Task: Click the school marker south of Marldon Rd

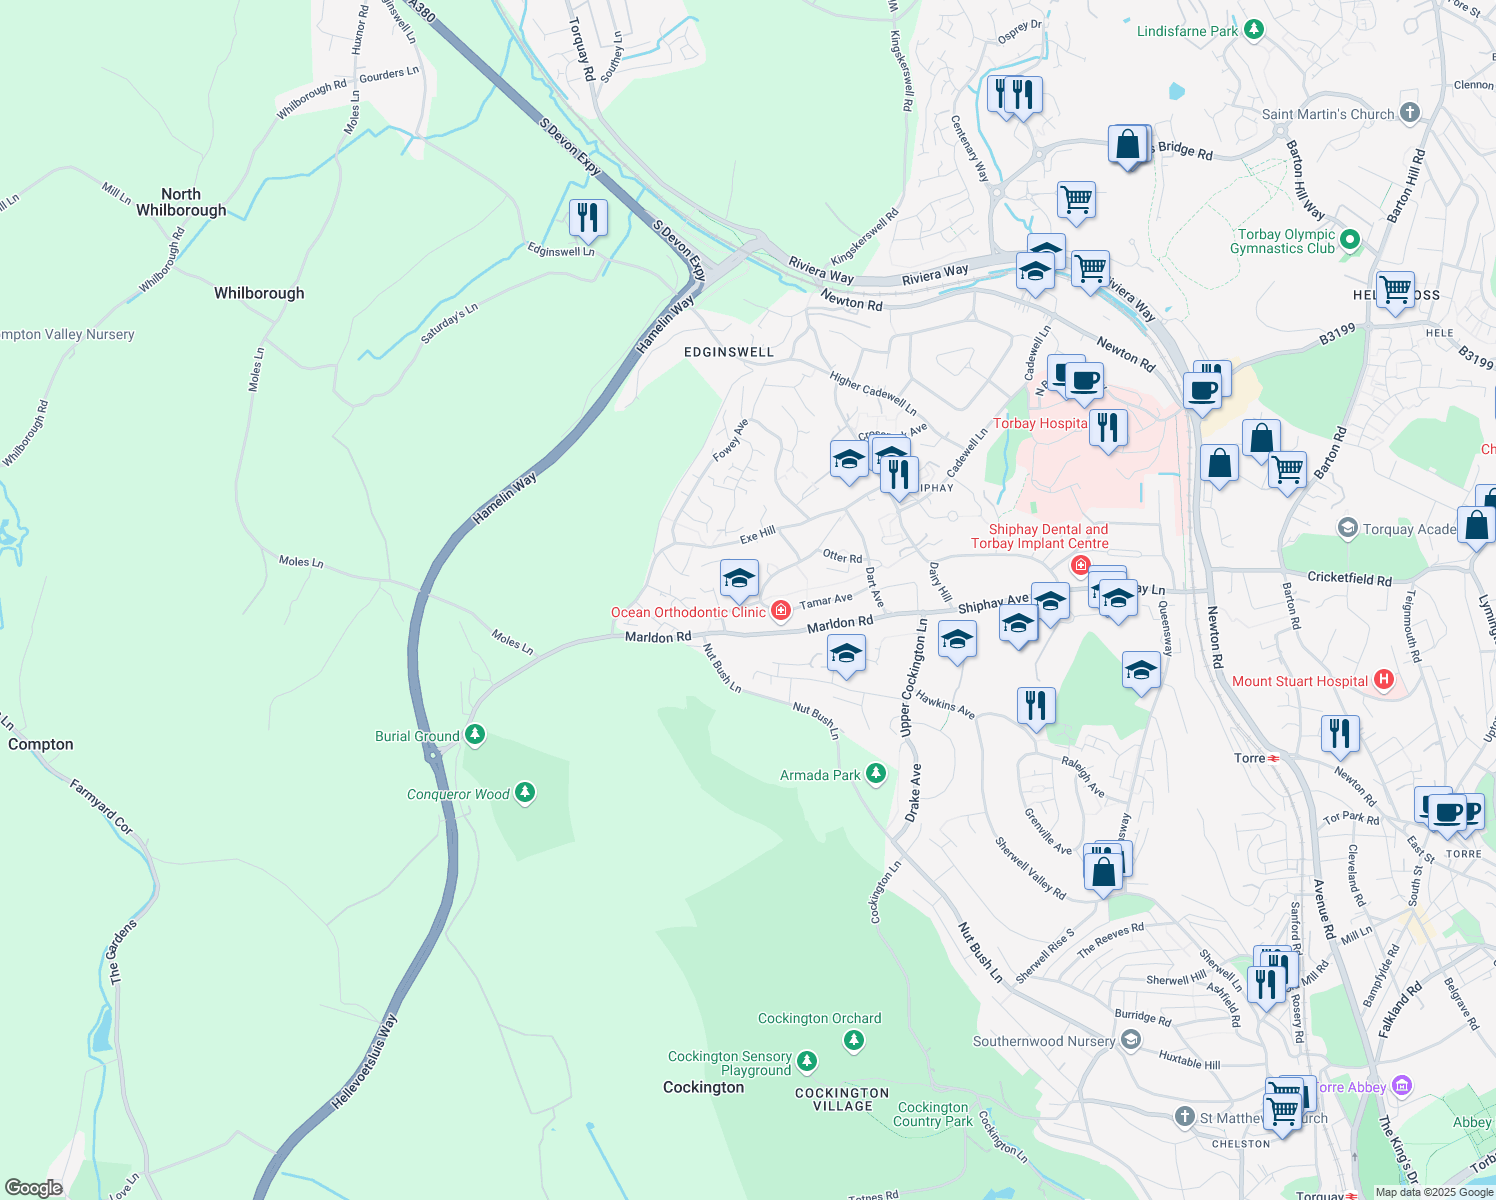Action: coord(846,654)
